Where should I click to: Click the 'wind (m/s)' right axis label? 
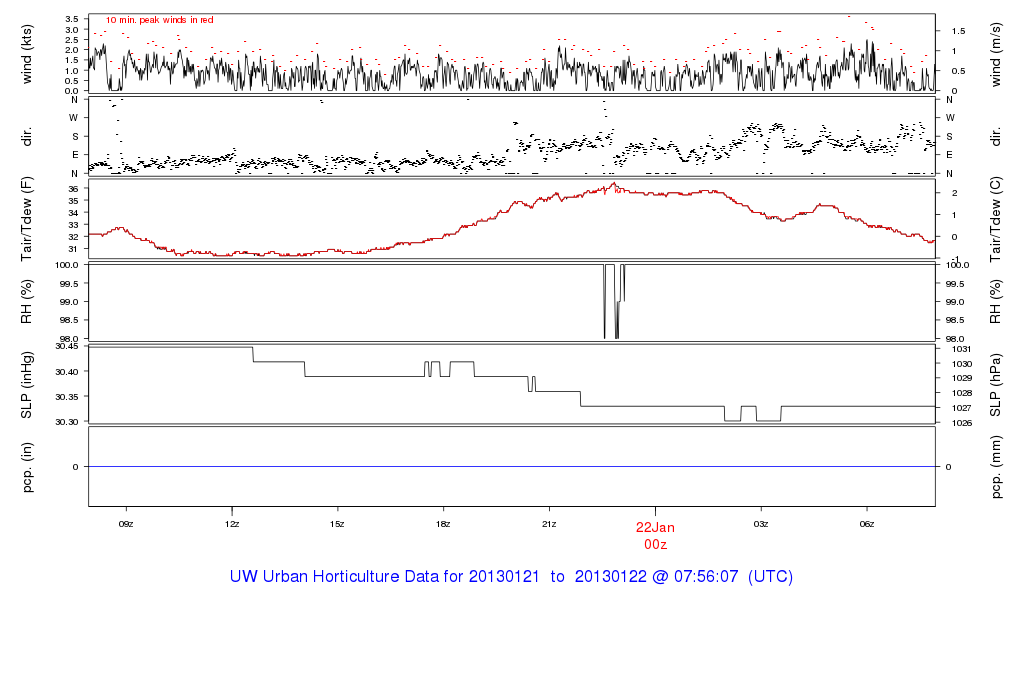996,54
